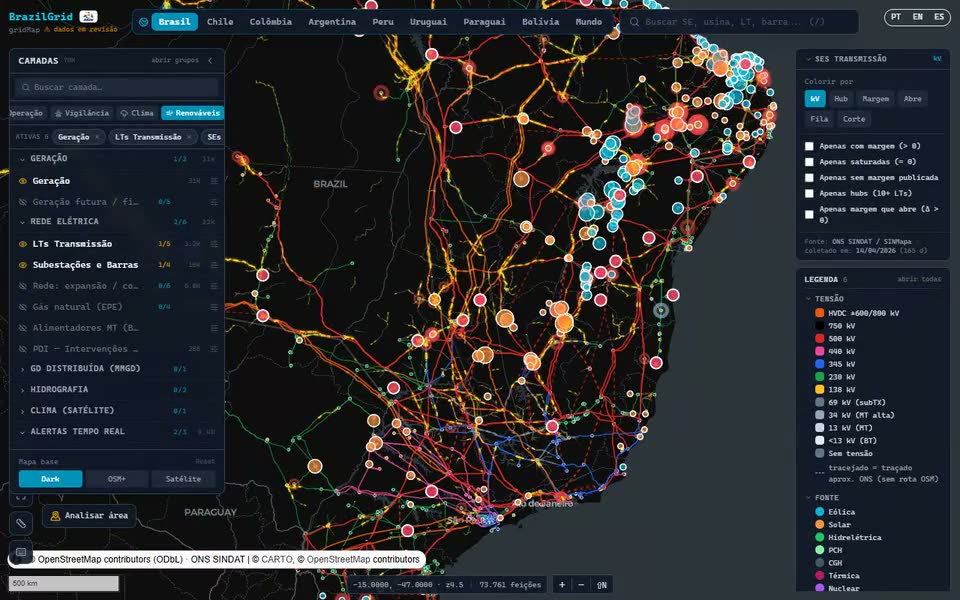Reset north orientation with the N button

[602, 585]
